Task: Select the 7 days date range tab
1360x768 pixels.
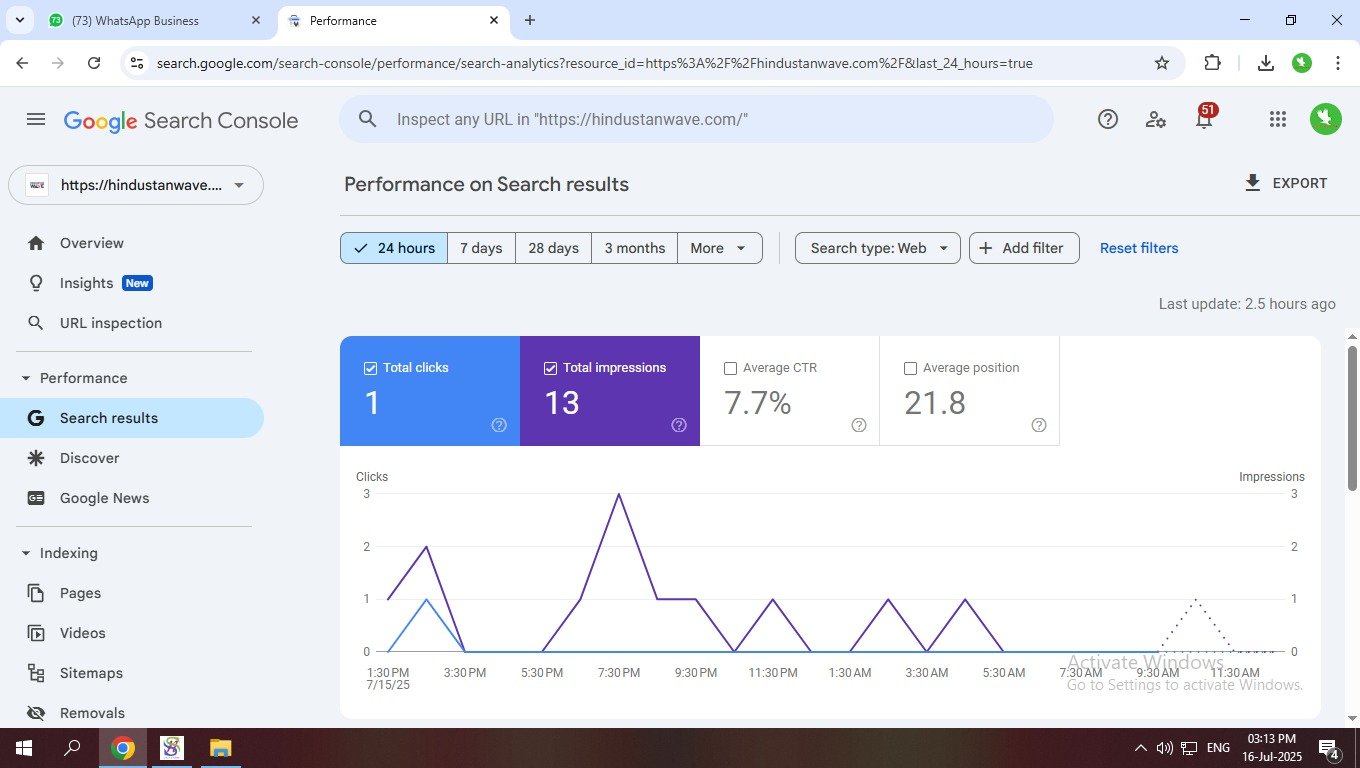Action: point(481,248)
